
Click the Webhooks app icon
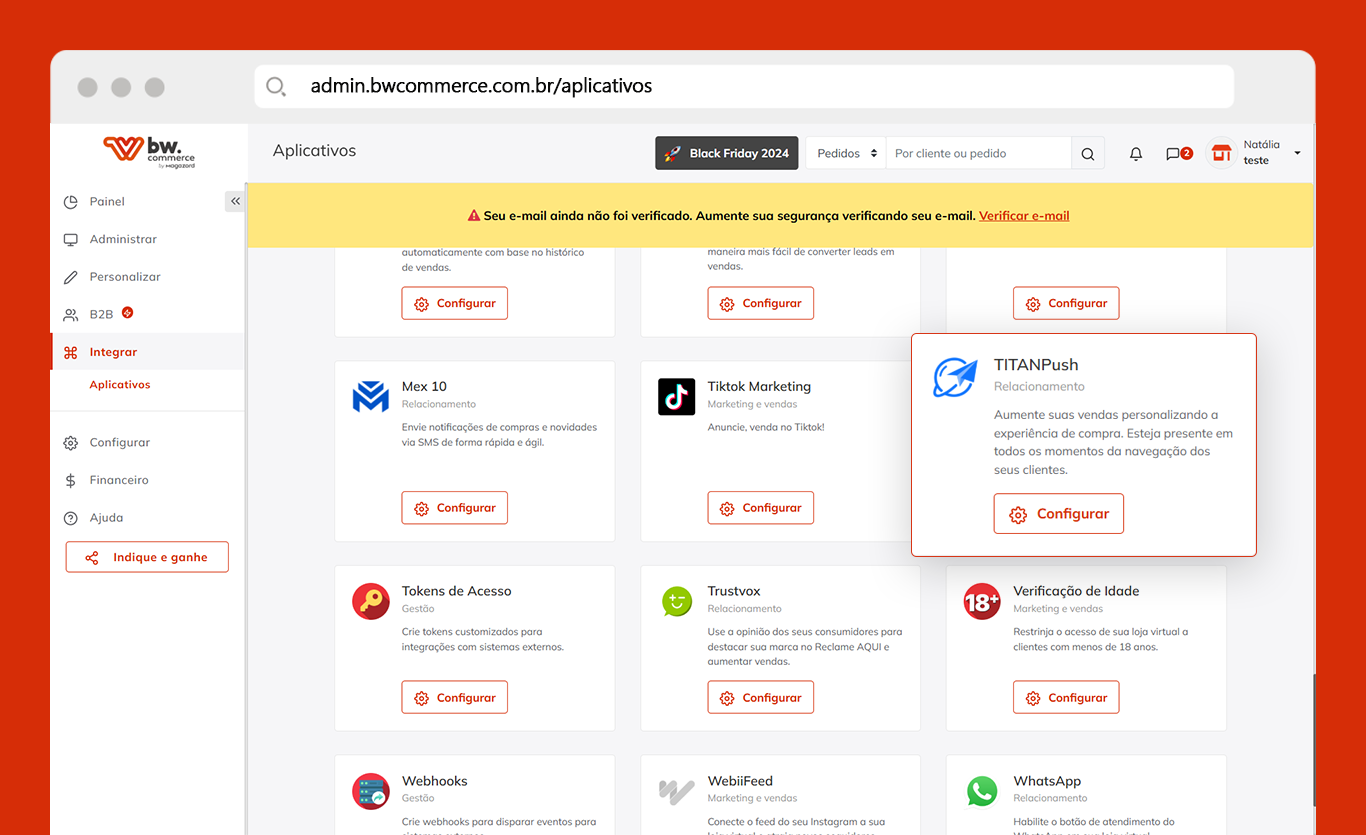point(370,791)
